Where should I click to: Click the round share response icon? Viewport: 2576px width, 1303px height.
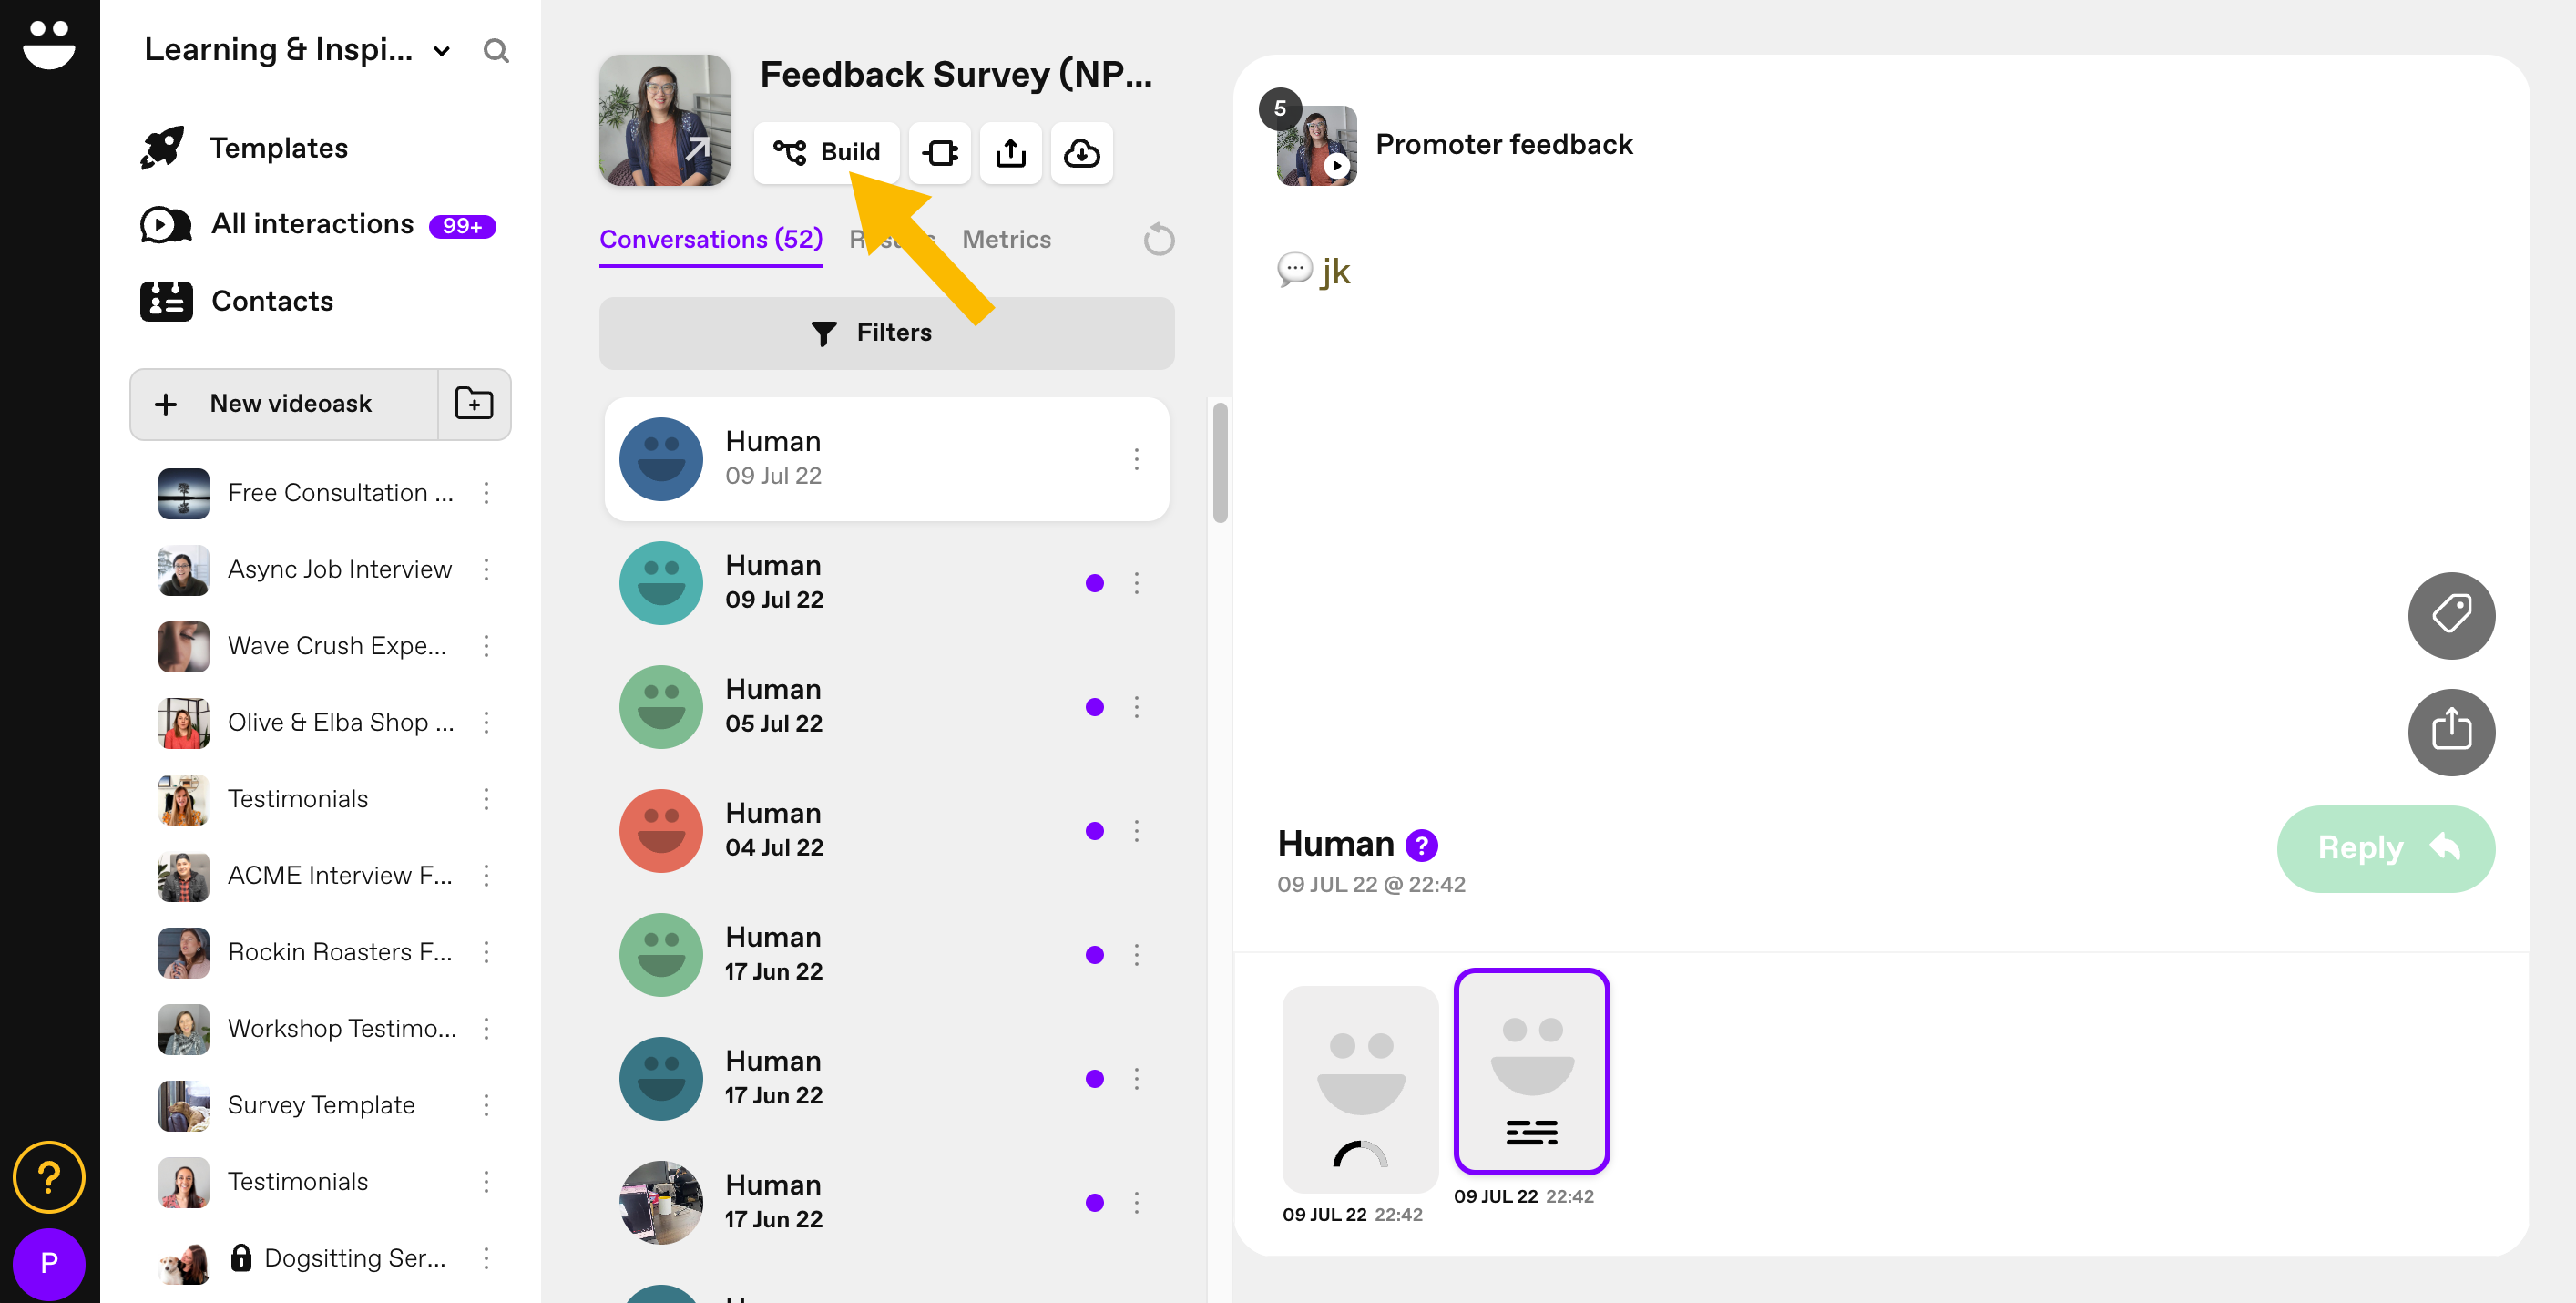[x=2450, y=732]
